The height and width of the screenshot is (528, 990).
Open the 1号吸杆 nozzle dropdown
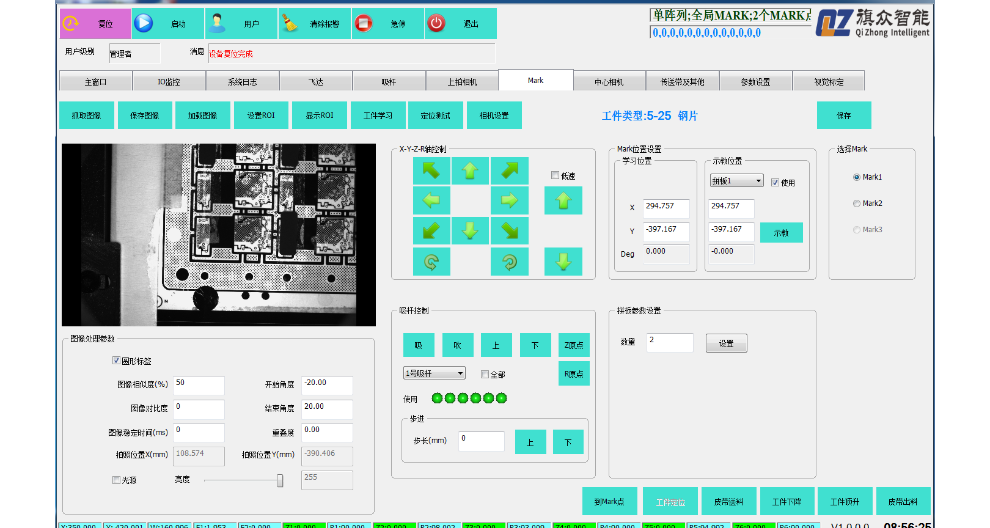pyautogui.click(x=434, y=373)
